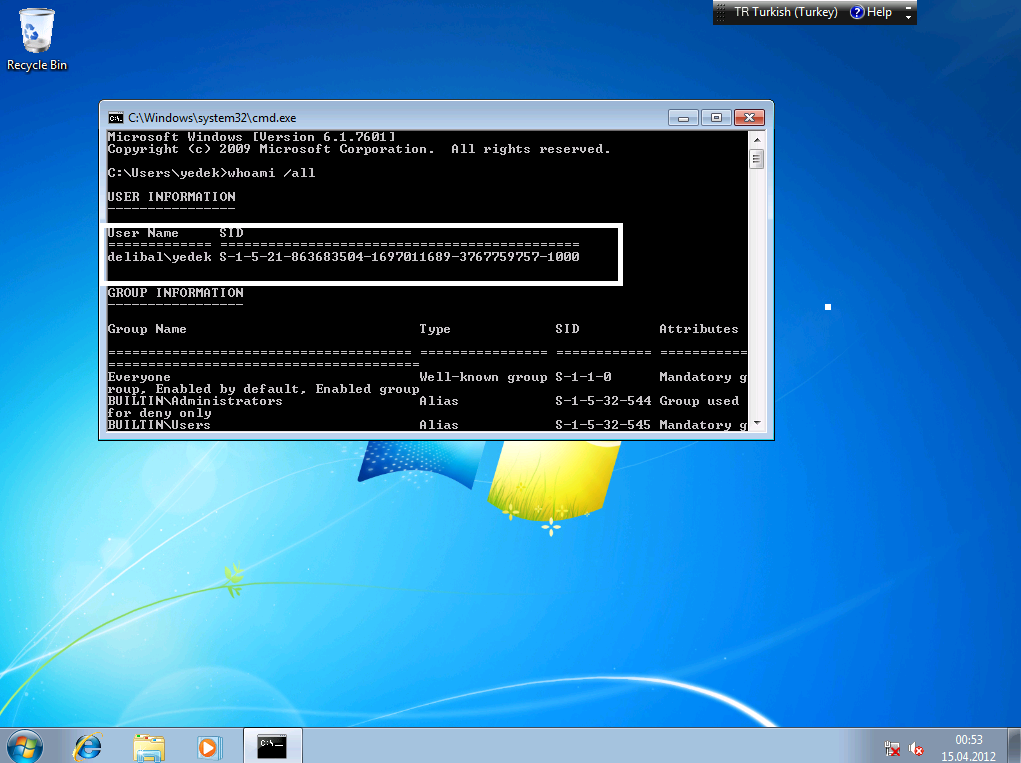Click the cmd.exe taskbar button
The height and width of the screenshot is (763, 1021).
[x=272, y=745]
